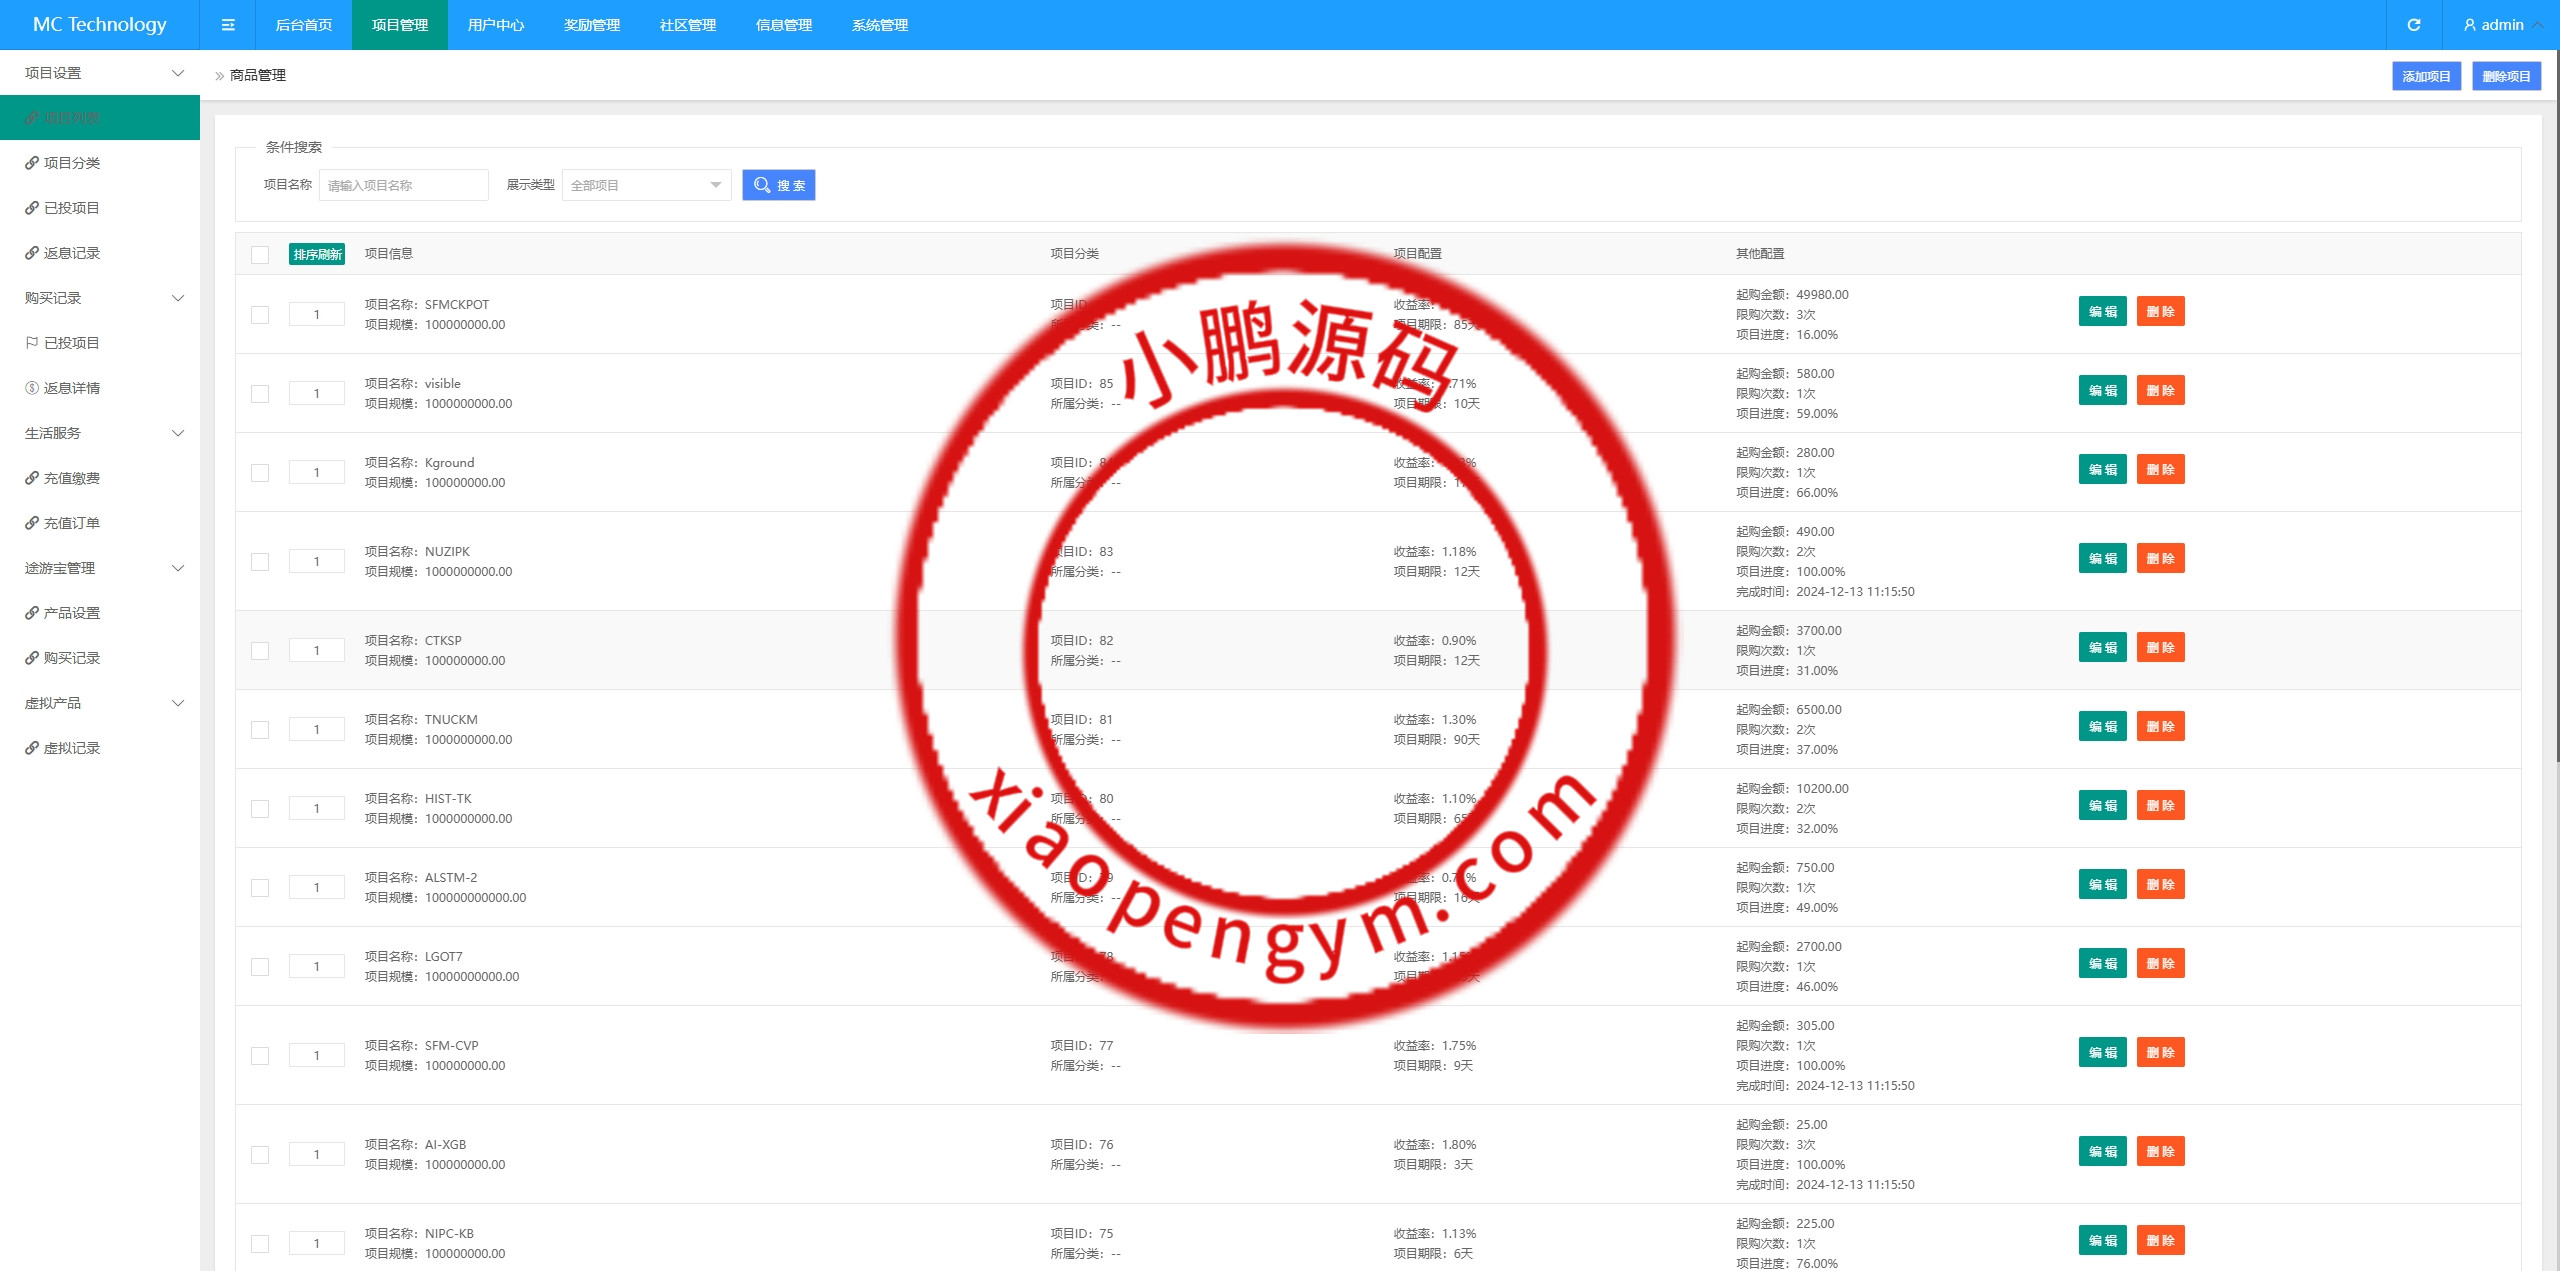Open 返息记录 in sidebar
Viewport: 2560px width, 1271px height.
[100, 253]
